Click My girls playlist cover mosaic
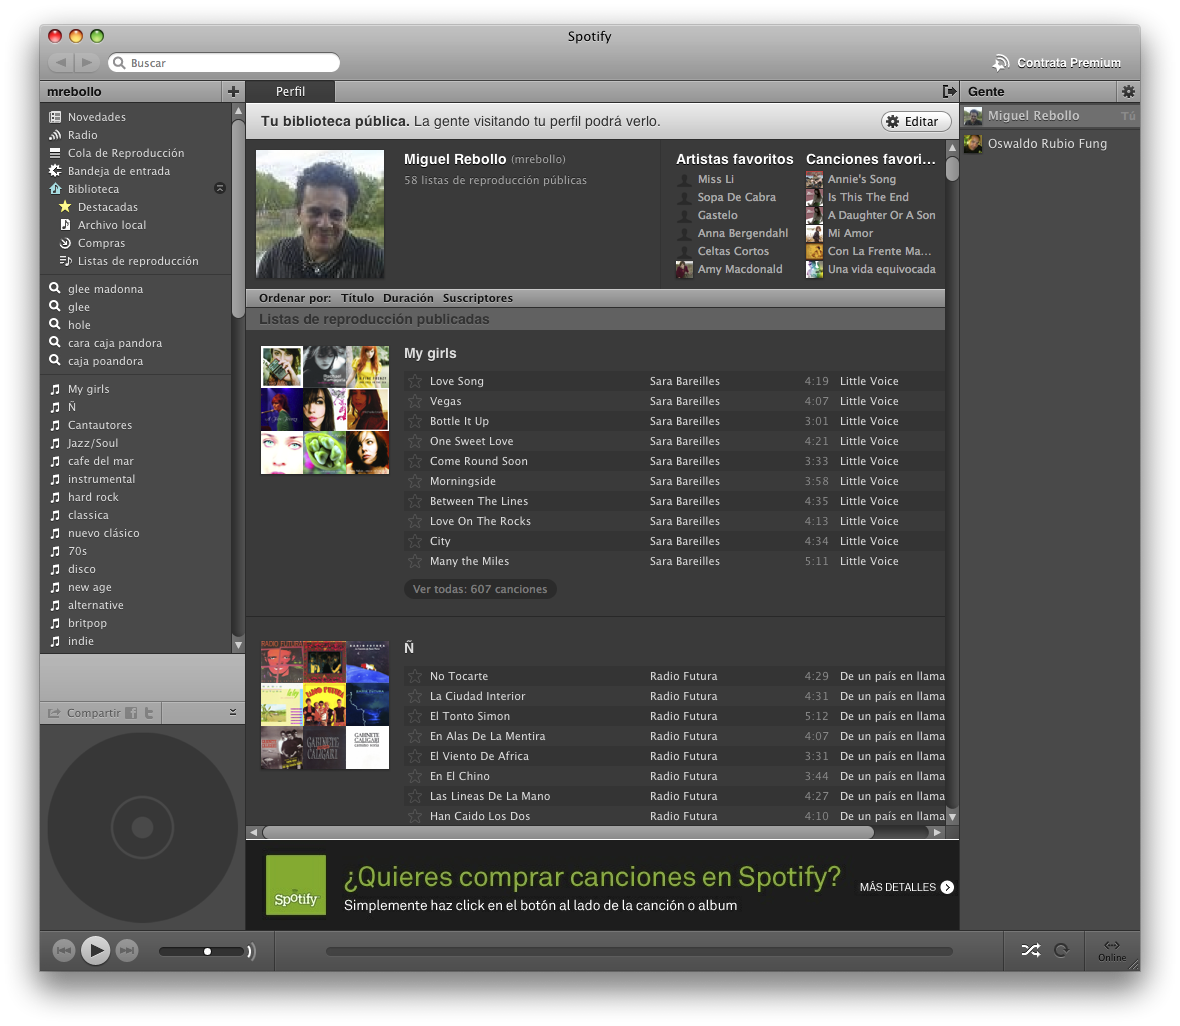 [324, 410]
